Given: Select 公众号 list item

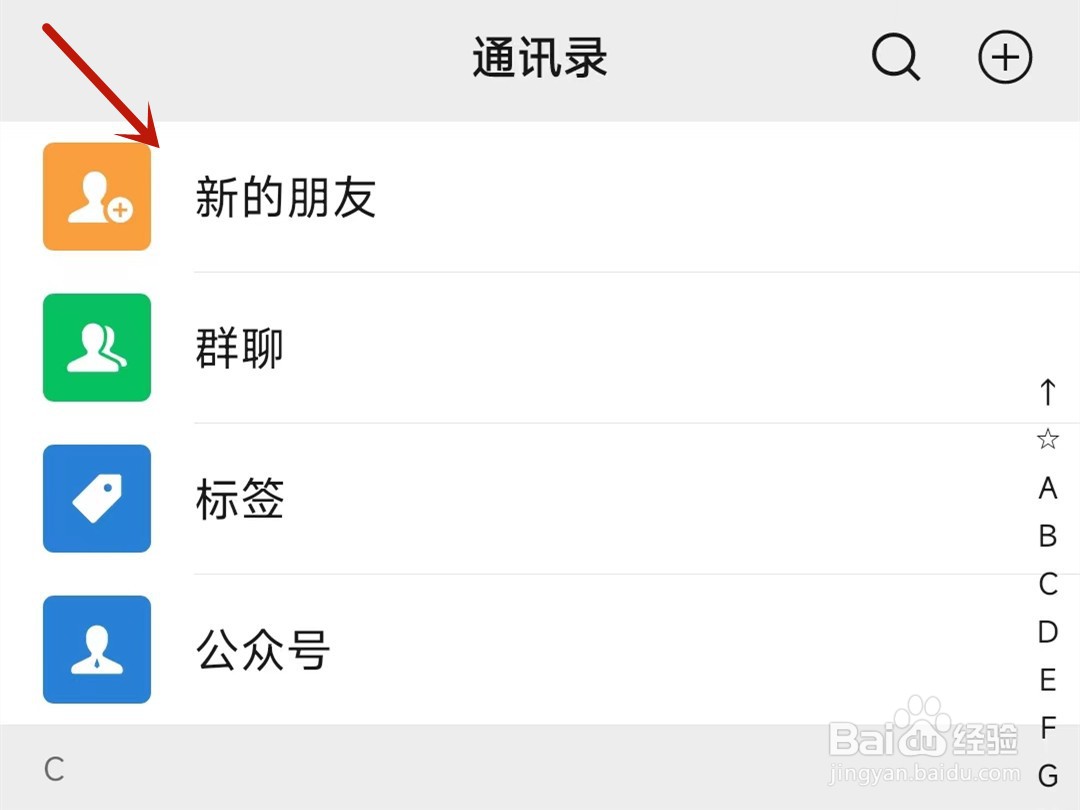Looking at the screenshot, I should click(x=262, y=649).
